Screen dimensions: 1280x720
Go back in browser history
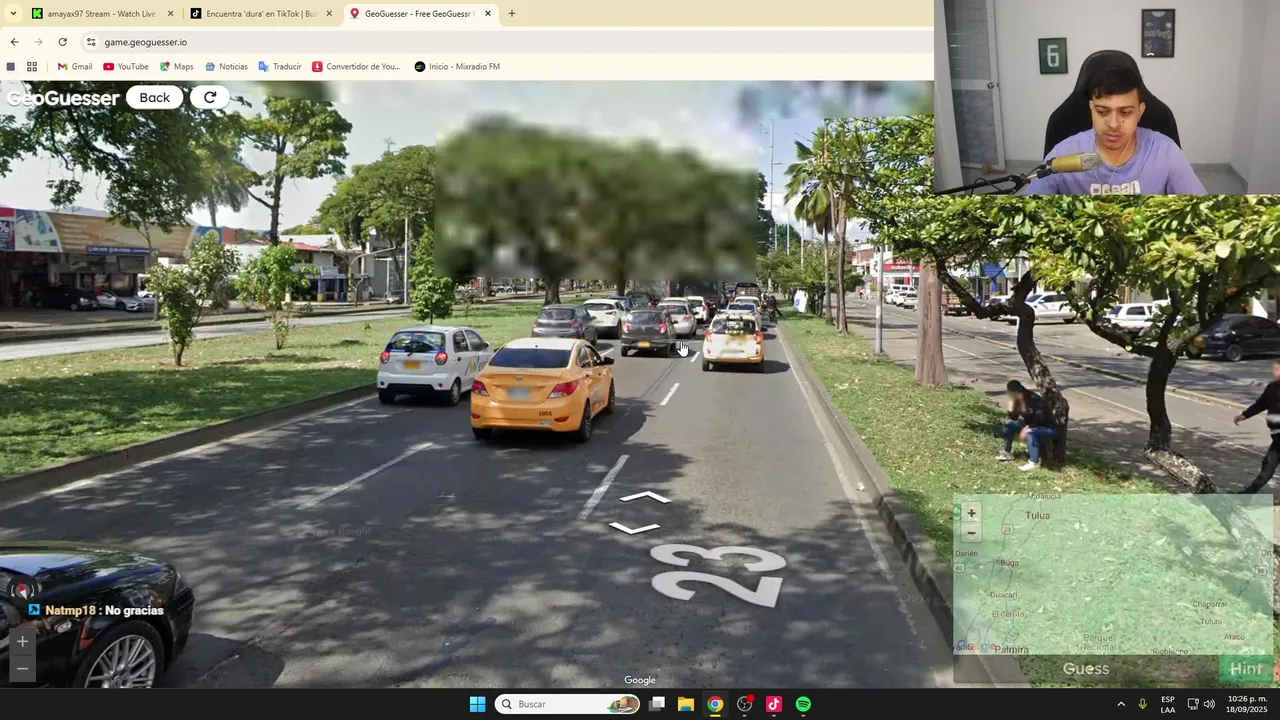pos(14,42)
